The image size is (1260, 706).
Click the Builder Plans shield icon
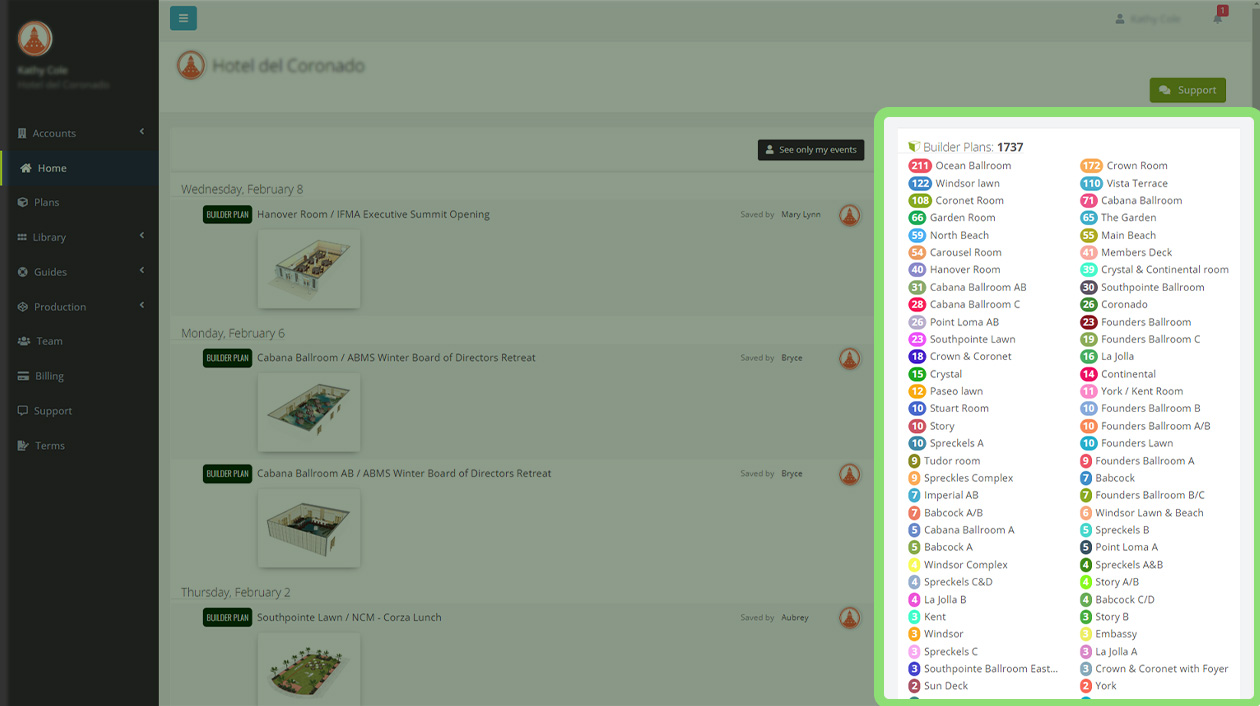coord(913,147)
